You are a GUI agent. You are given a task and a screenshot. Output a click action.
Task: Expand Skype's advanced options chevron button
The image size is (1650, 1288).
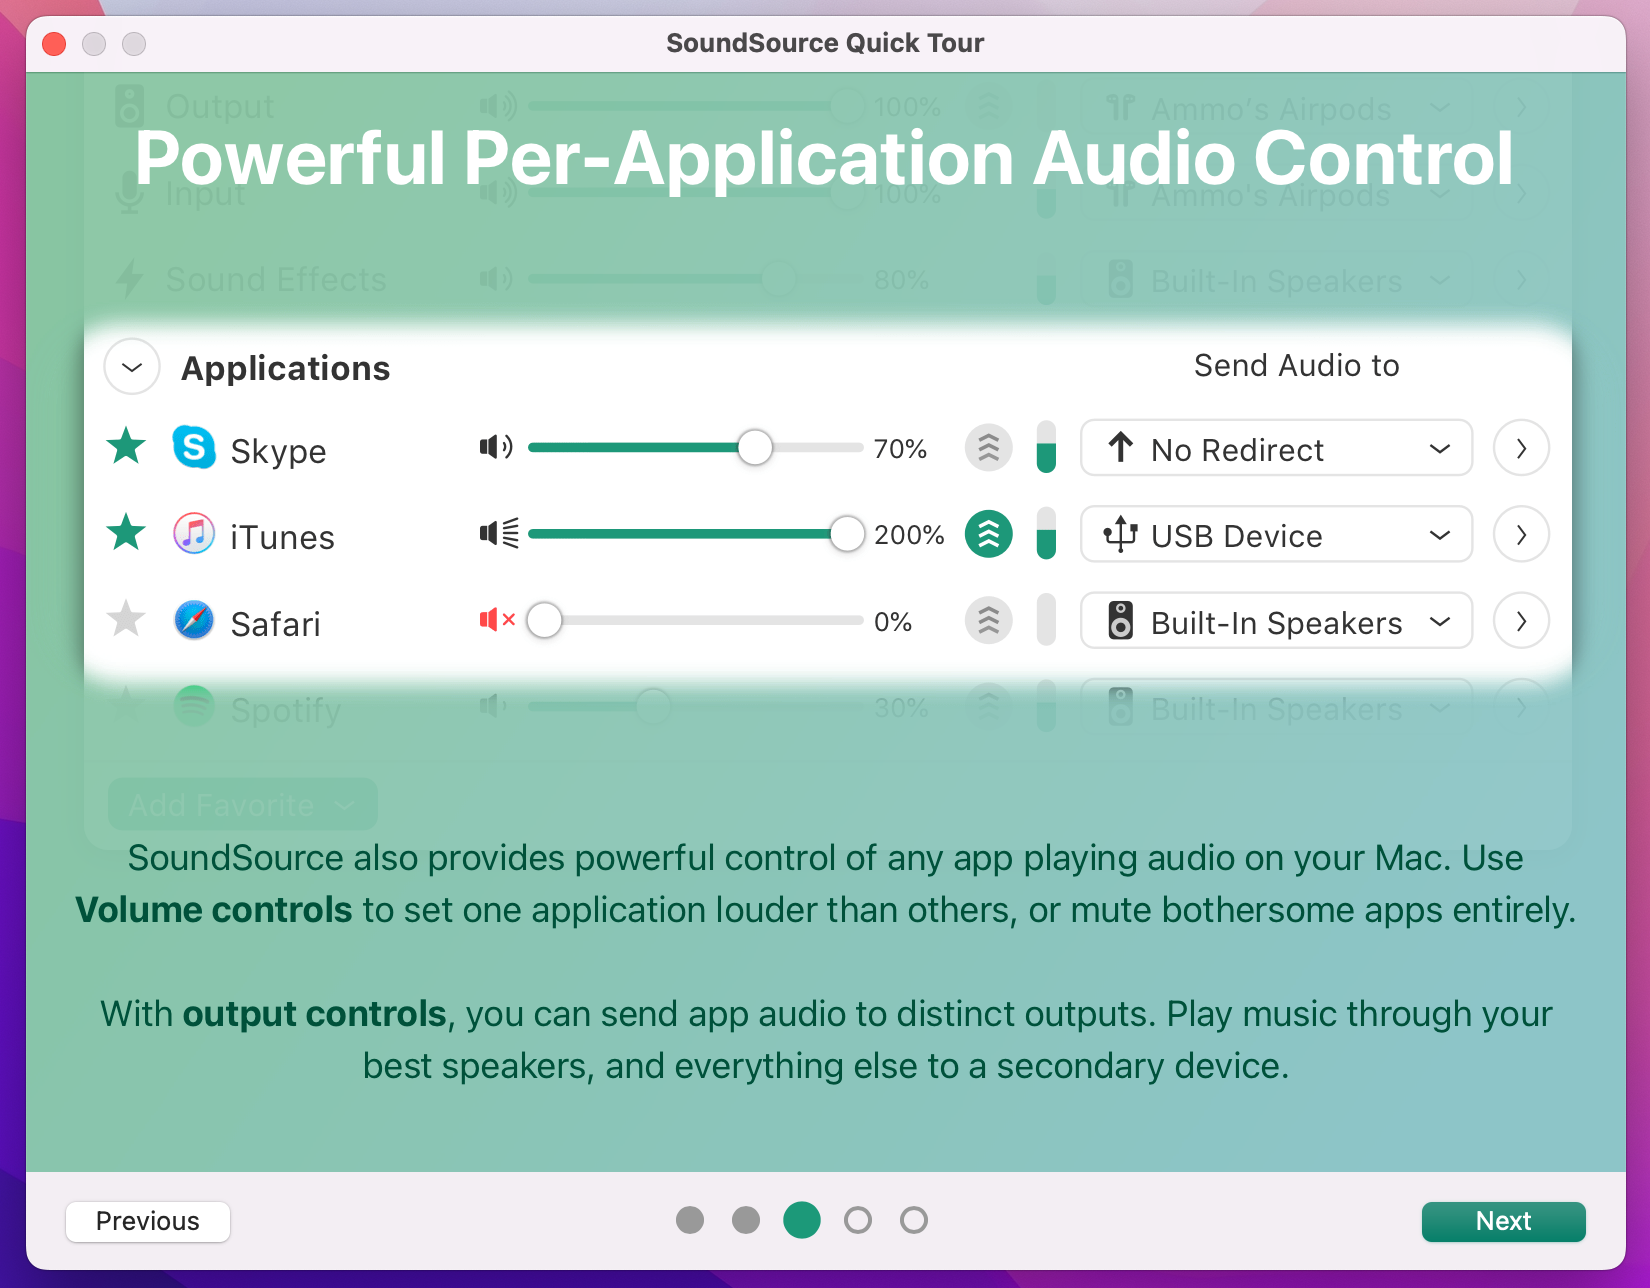pyautogui.click(x=1521, y=448)
